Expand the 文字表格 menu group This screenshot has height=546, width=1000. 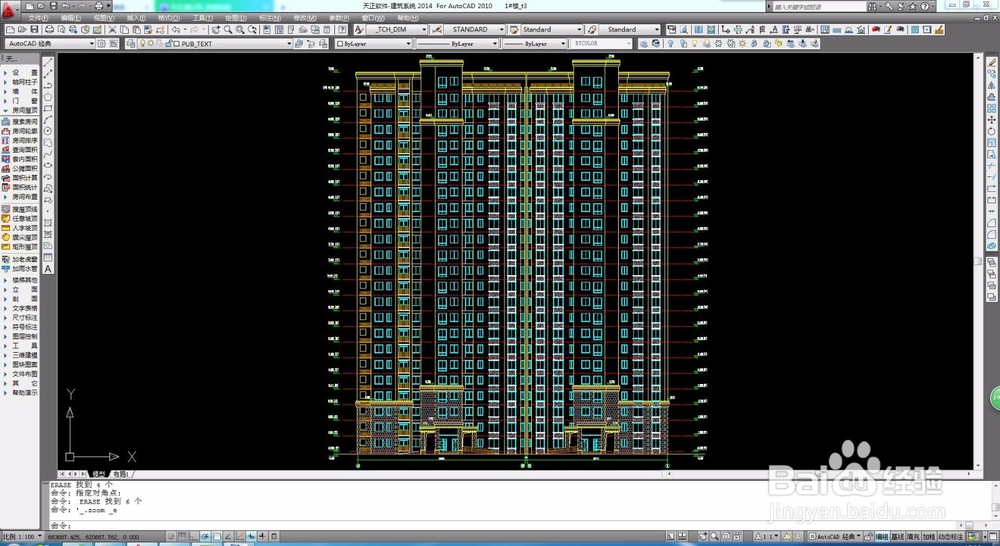(19, 308)
